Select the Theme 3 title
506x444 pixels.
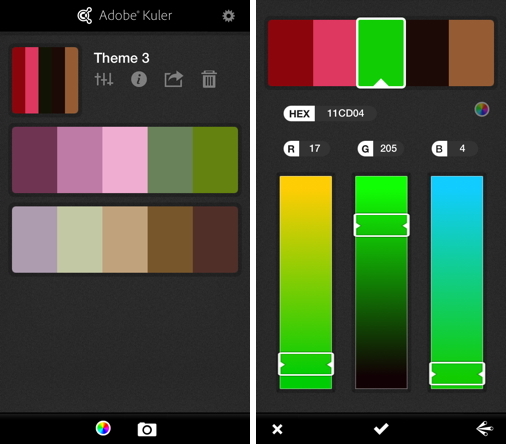(122, 58)
